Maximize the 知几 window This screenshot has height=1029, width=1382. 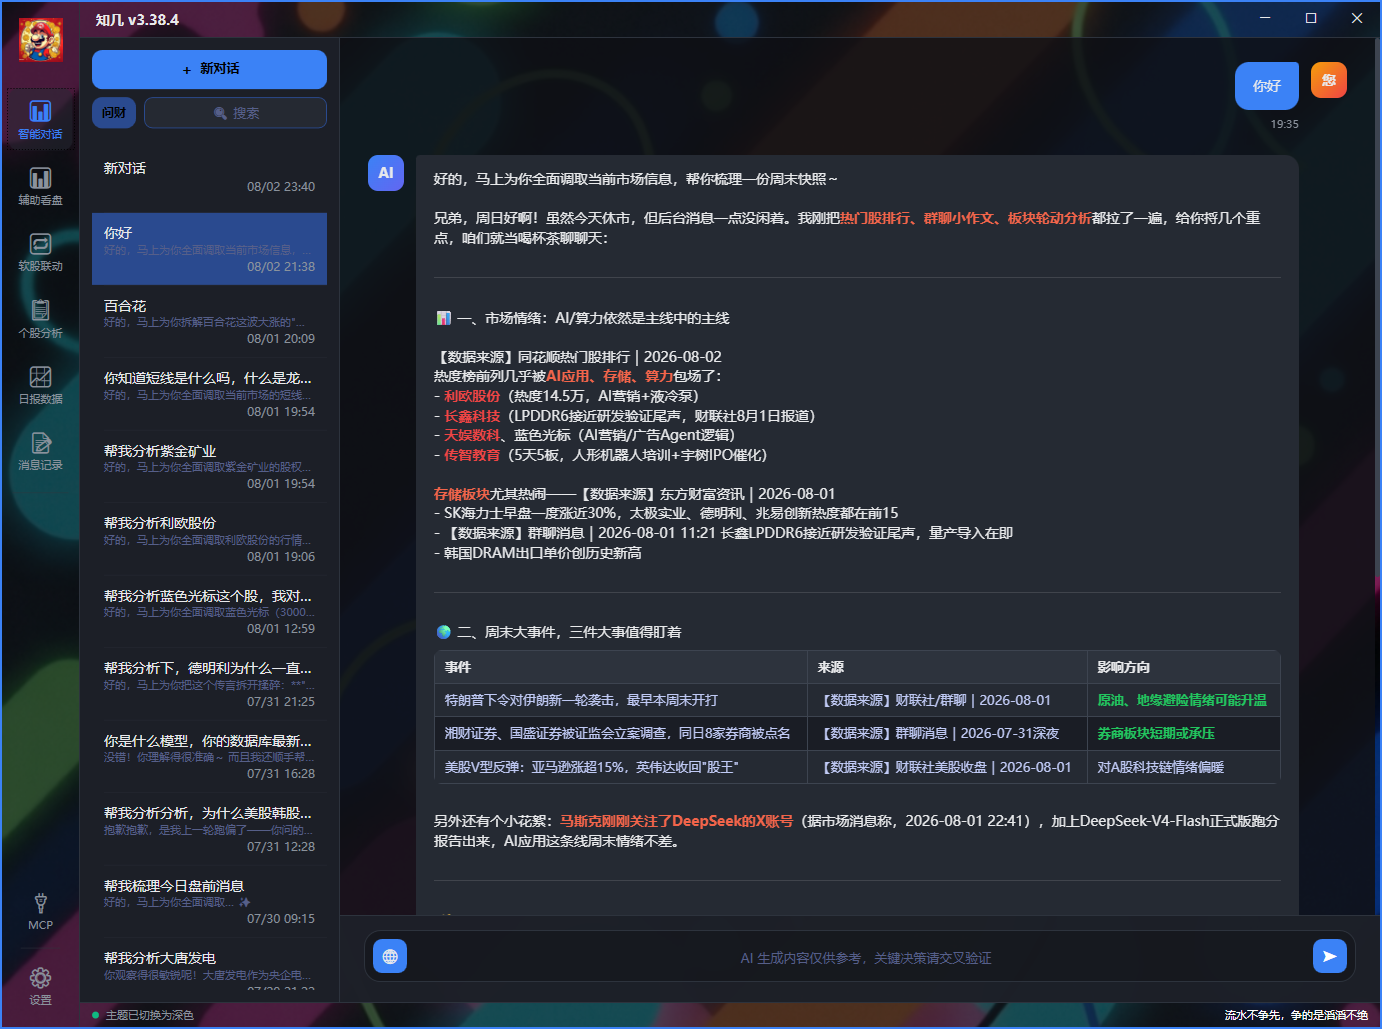pos(1311,18)
